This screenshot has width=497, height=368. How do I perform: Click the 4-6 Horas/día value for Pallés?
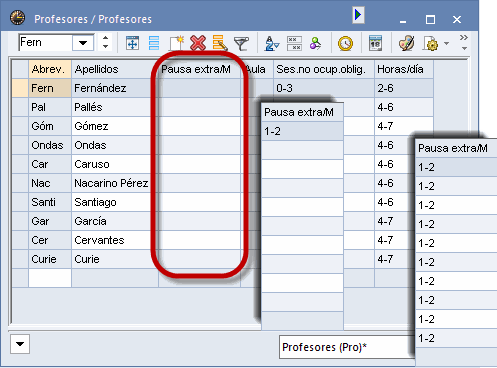coord(404,107)
